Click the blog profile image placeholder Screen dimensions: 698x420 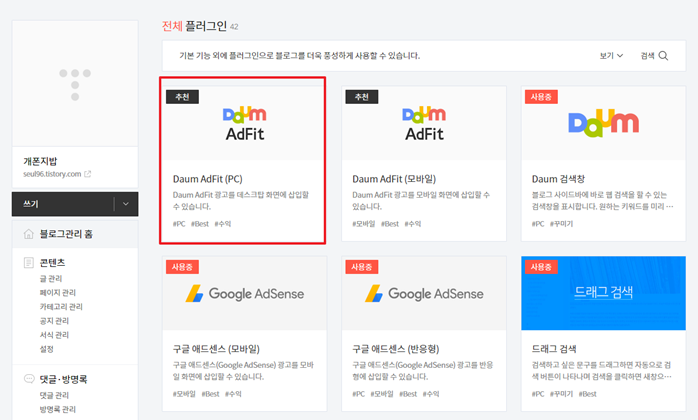(x=75, y=84)
